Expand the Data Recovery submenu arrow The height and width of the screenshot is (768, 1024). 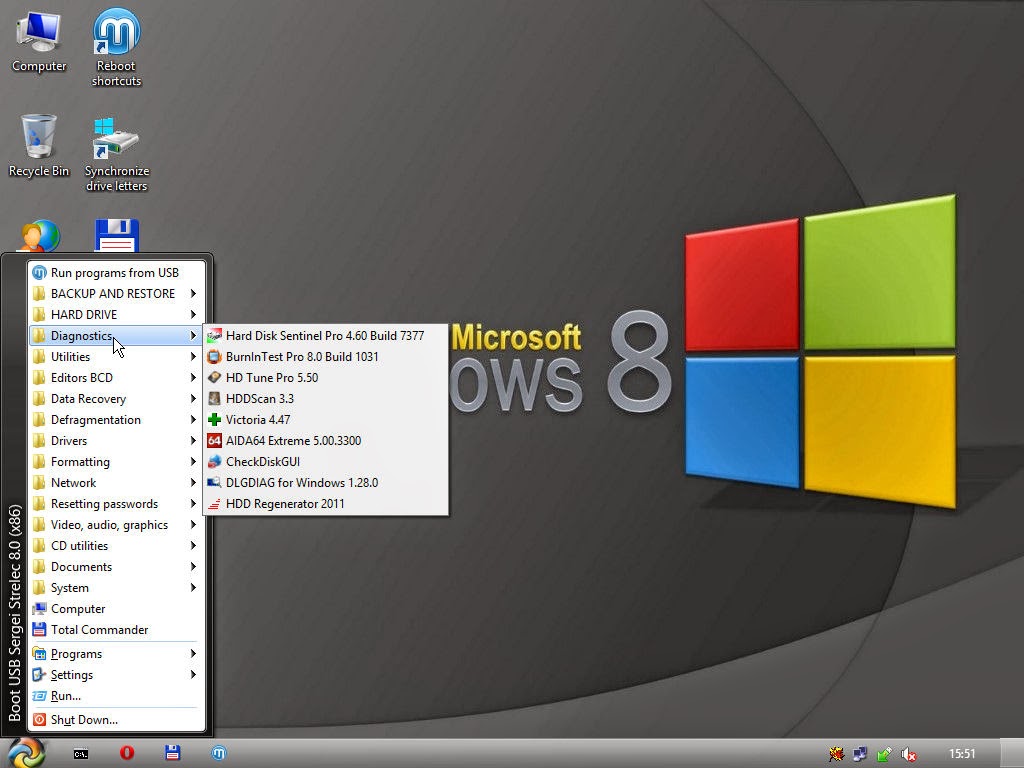[193, 398]
